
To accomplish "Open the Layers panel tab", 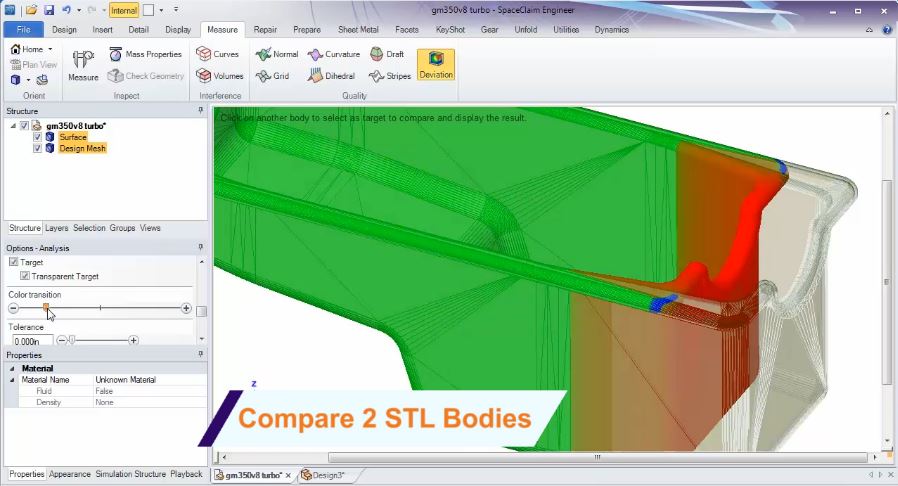I will (x=57, y=228).
